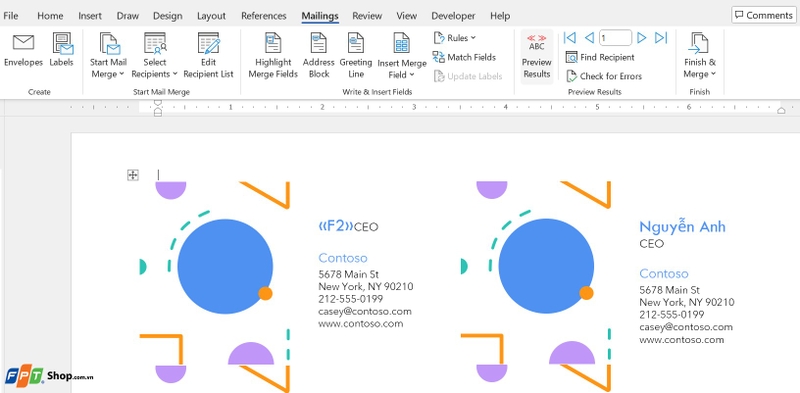The image size is (800, 393).
Task: Click the Insert Merge Field icon
Action: (402, 43)
